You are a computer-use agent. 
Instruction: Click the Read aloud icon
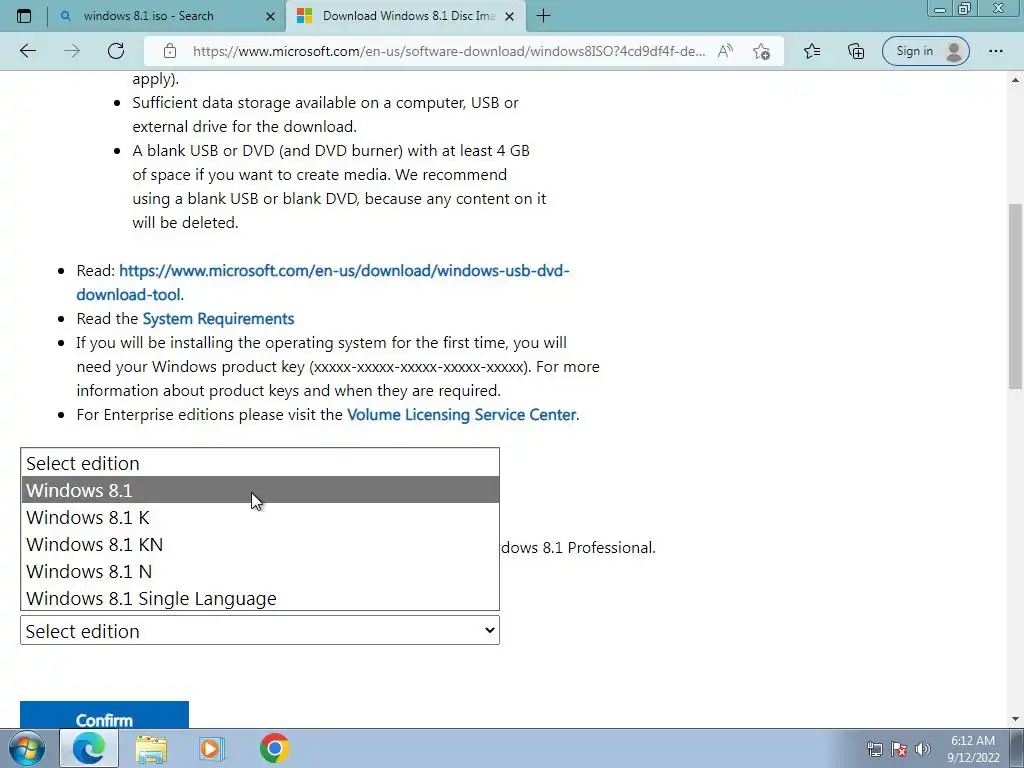[x=725, y=51]
